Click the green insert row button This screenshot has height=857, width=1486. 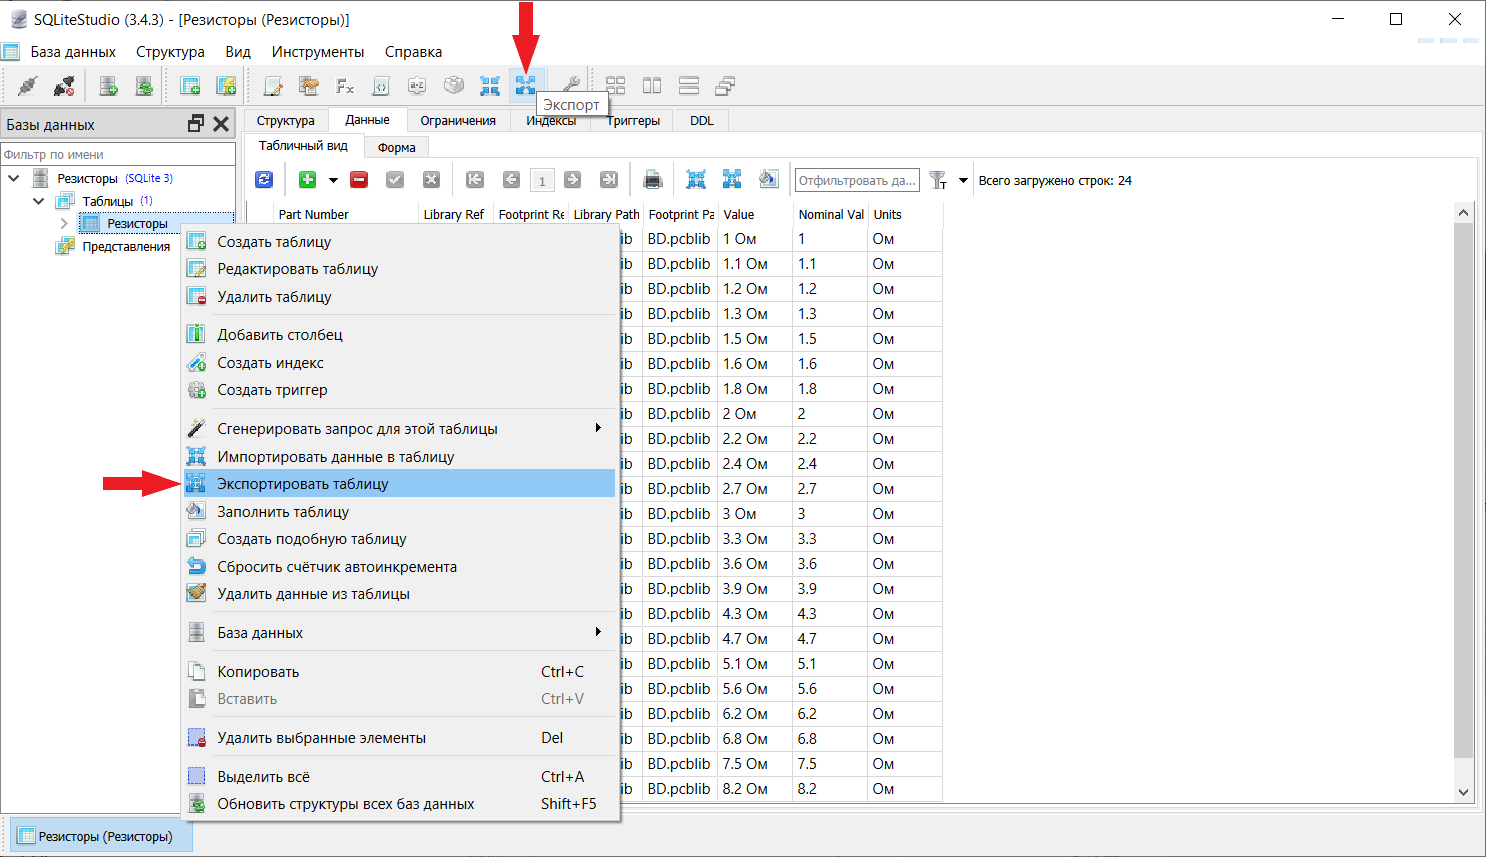pos(308,180)
